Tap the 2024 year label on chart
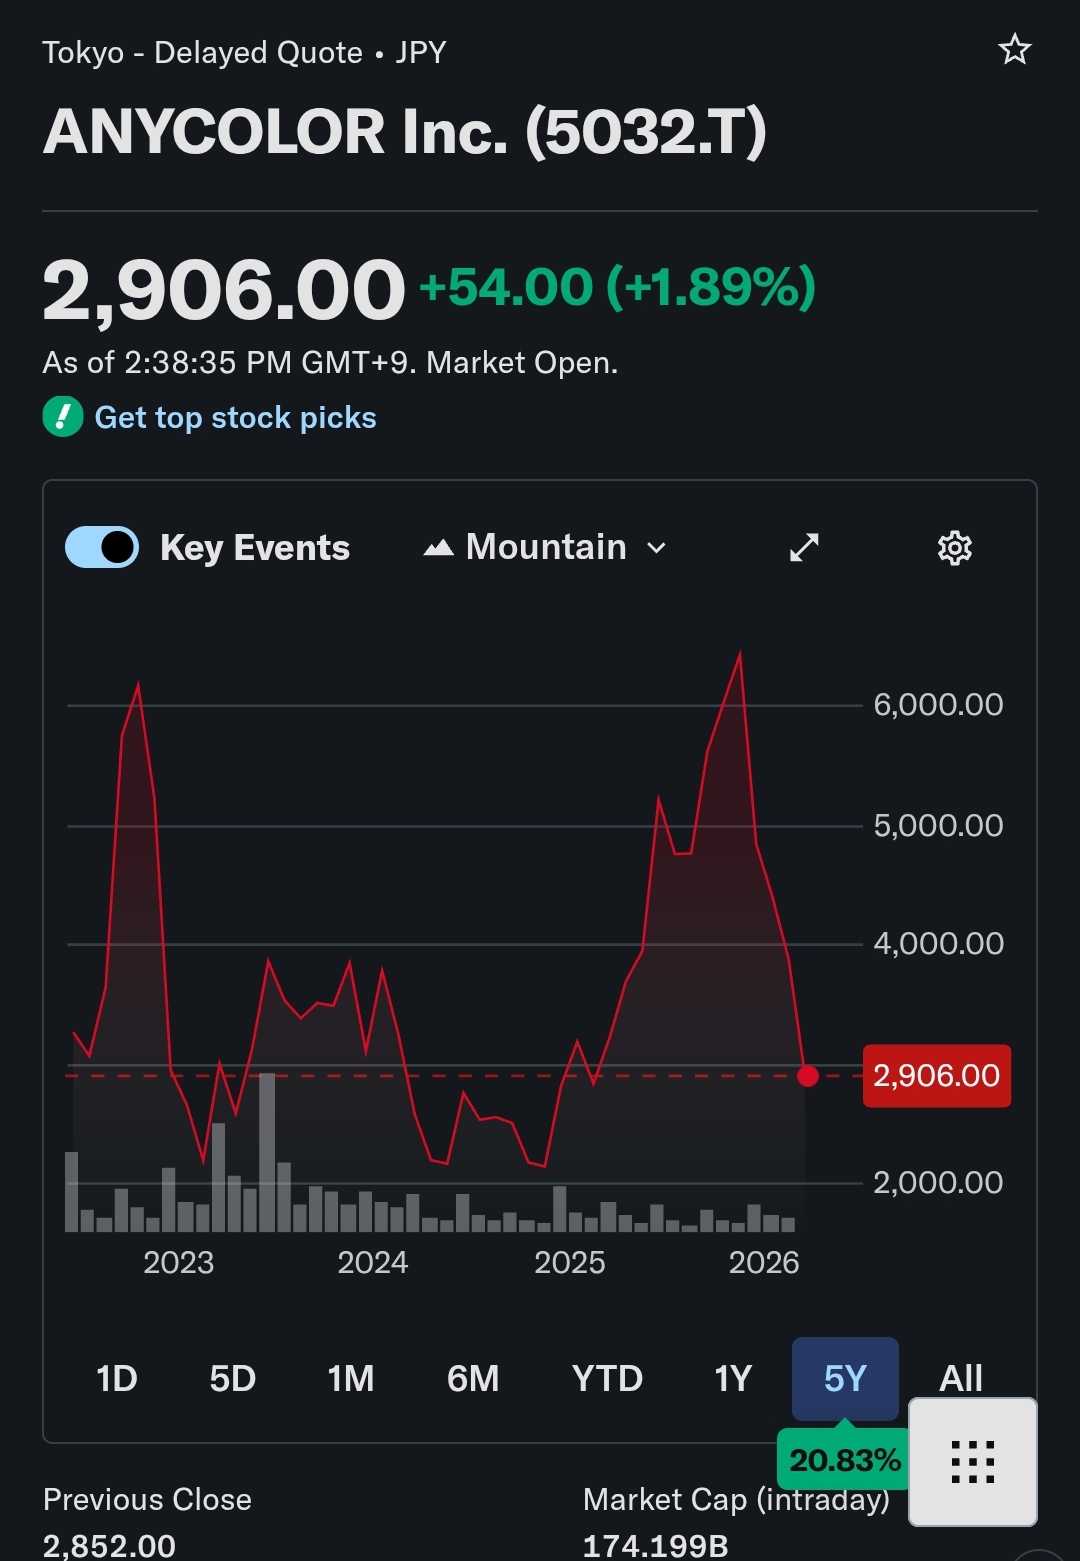This screenshot has height=1561, width=1080. tap(373, 1263)
